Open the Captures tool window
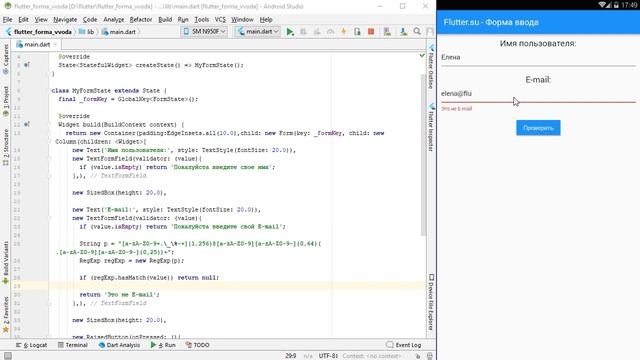 (x=6, y=59)
